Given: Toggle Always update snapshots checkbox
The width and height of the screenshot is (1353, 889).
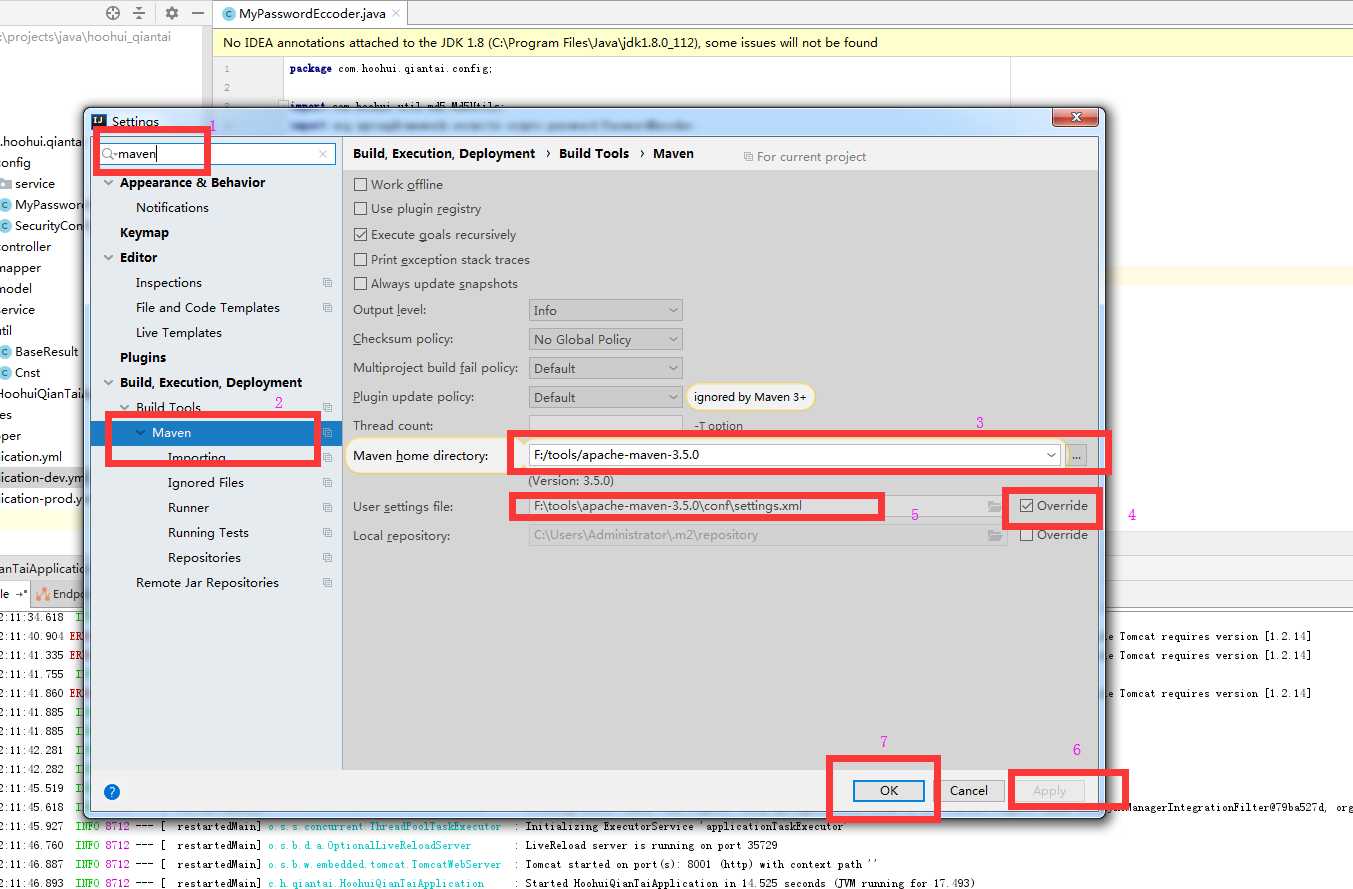Looking at the screenshot, I should pos(360,284).
